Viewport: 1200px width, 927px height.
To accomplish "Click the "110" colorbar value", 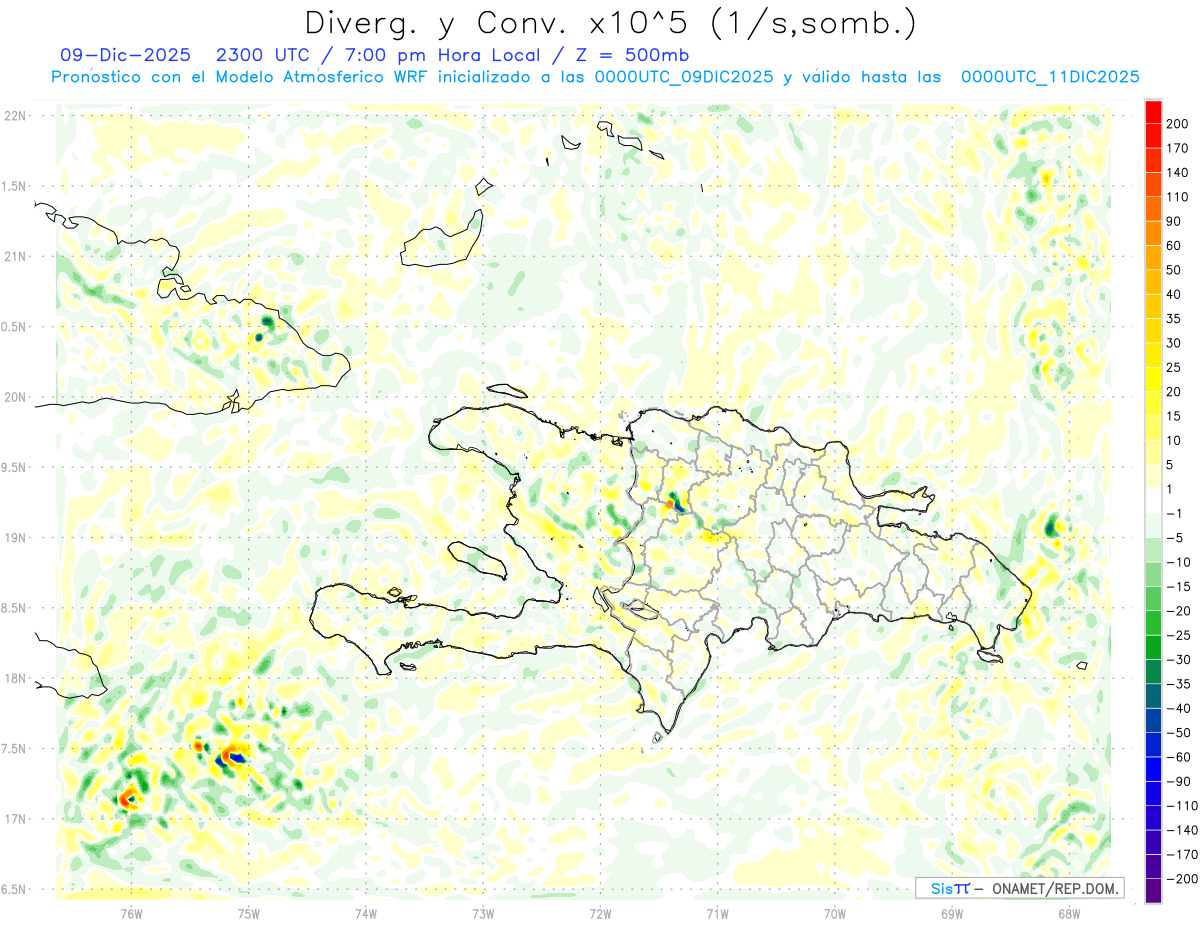I will [x=1178, y=197].
